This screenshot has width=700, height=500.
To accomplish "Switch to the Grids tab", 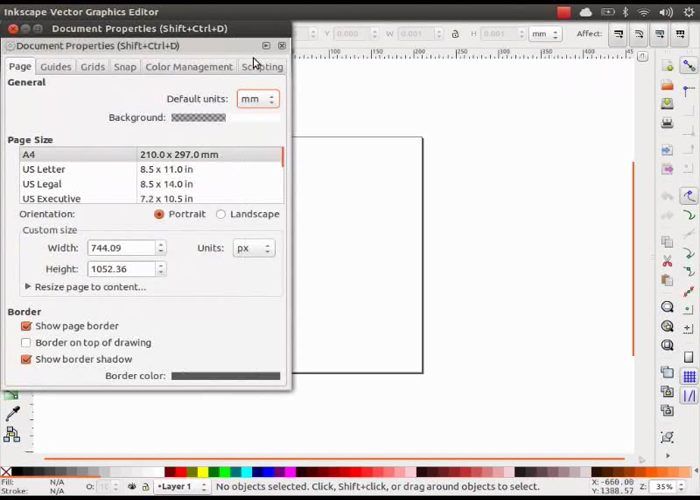I will [x=92, y=67].
